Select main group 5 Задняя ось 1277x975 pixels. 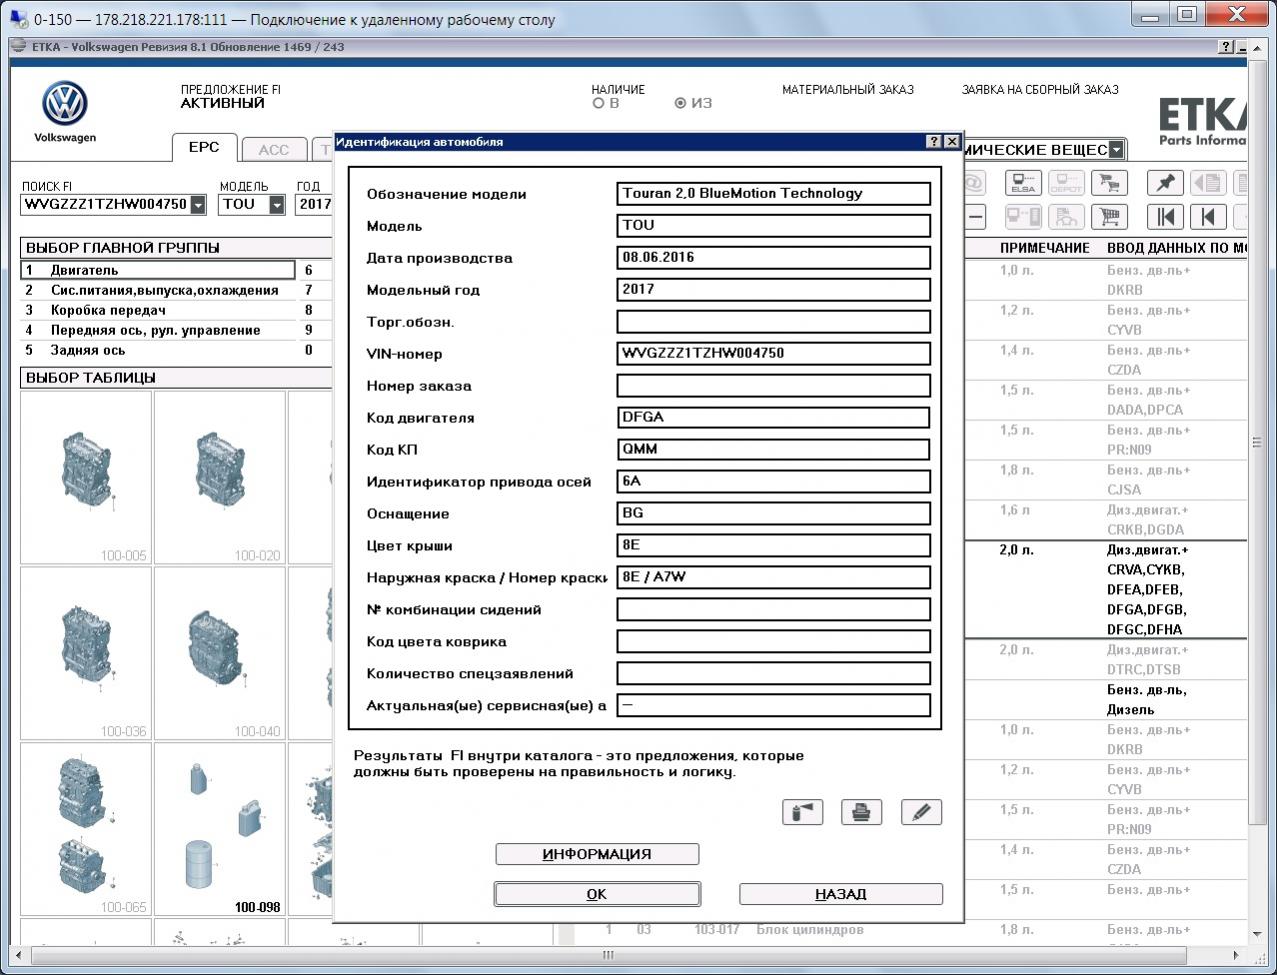click(158, 350)
